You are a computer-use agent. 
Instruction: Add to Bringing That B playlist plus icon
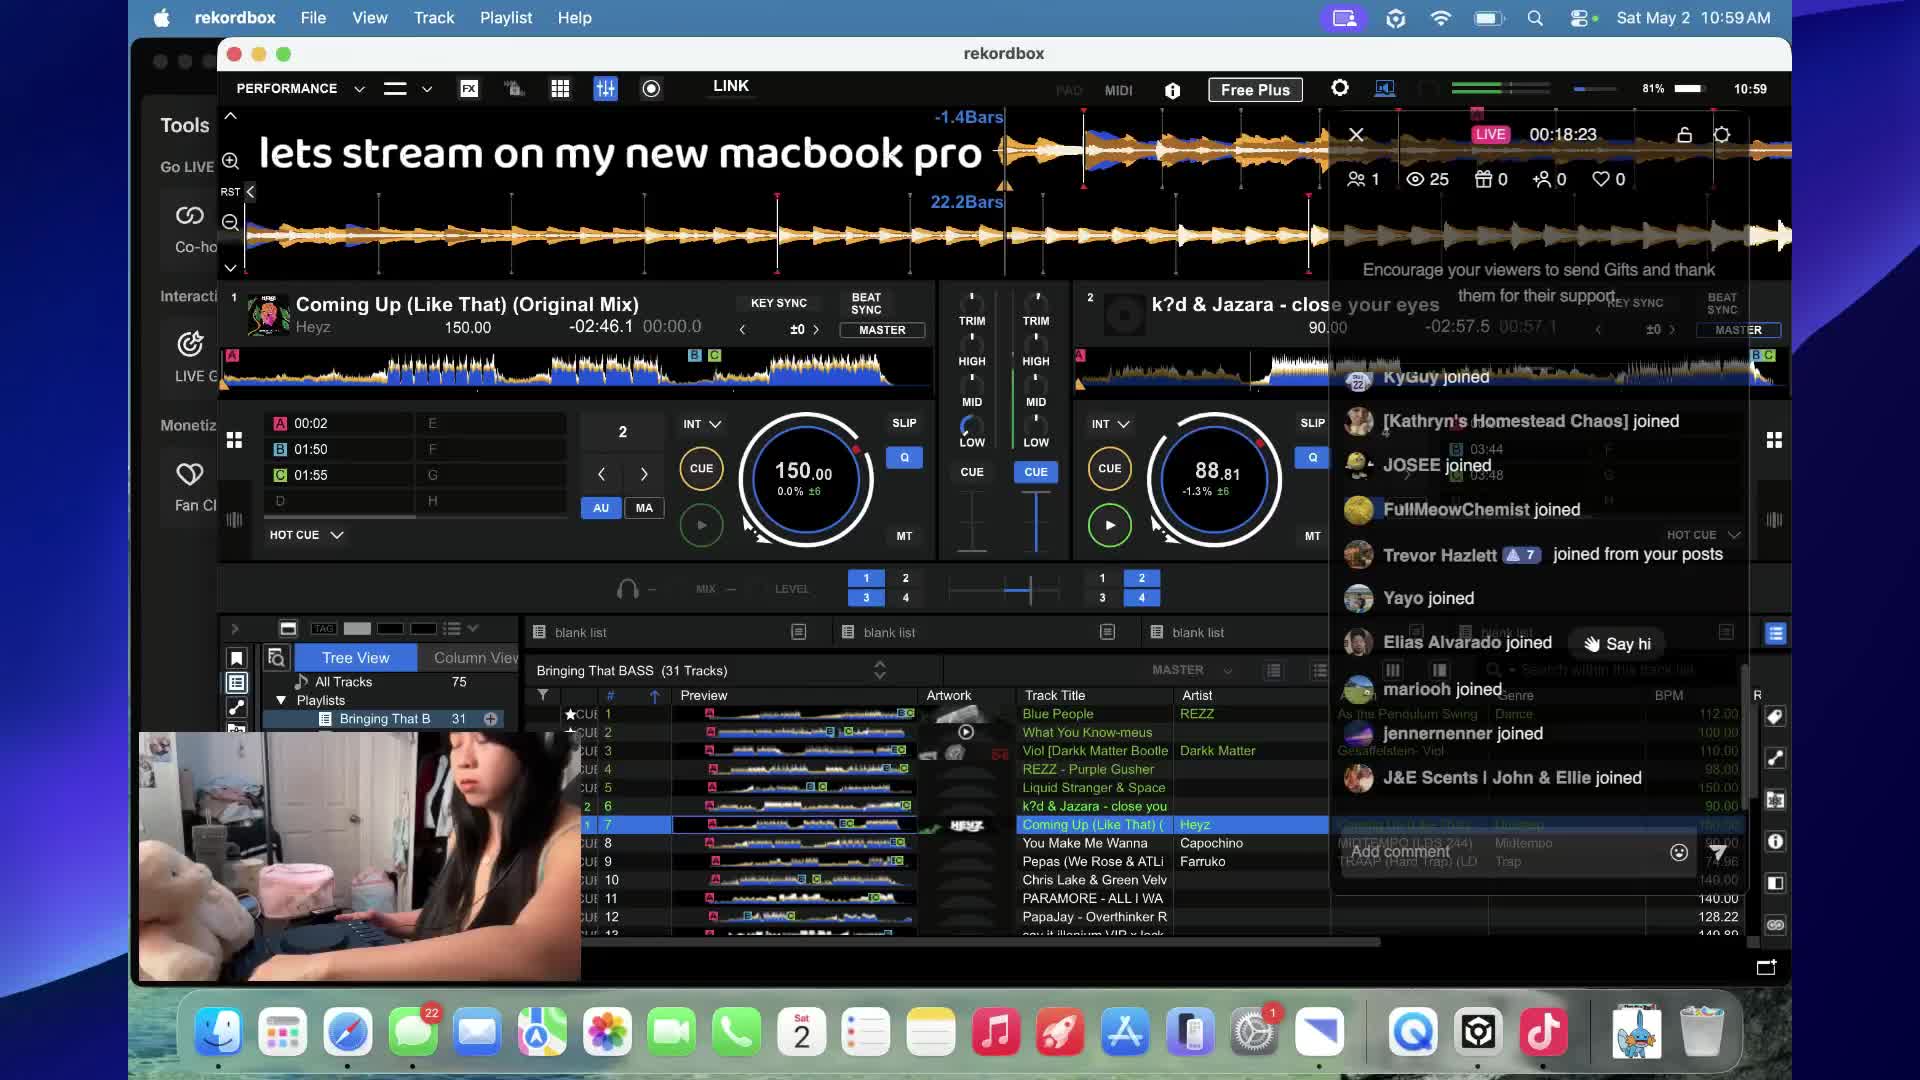tap(491, 719)
